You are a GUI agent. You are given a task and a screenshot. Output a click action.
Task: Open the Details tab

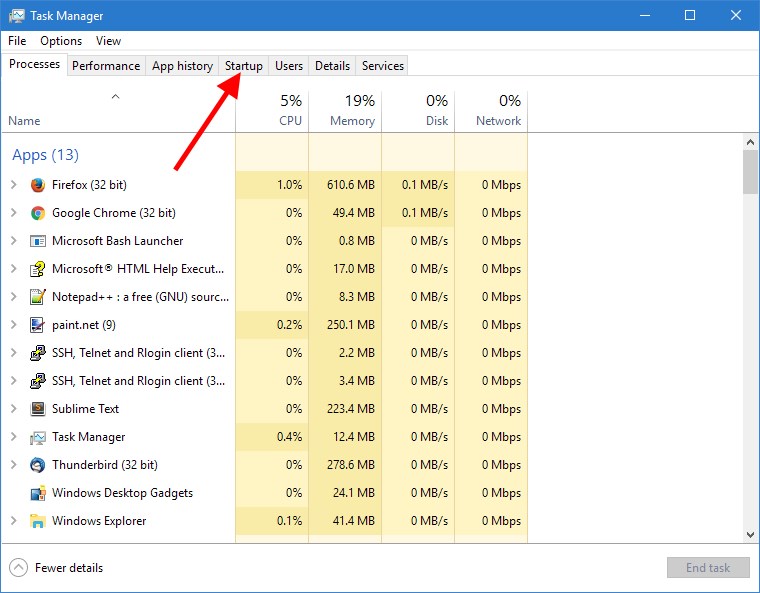(x=332, y=66)
